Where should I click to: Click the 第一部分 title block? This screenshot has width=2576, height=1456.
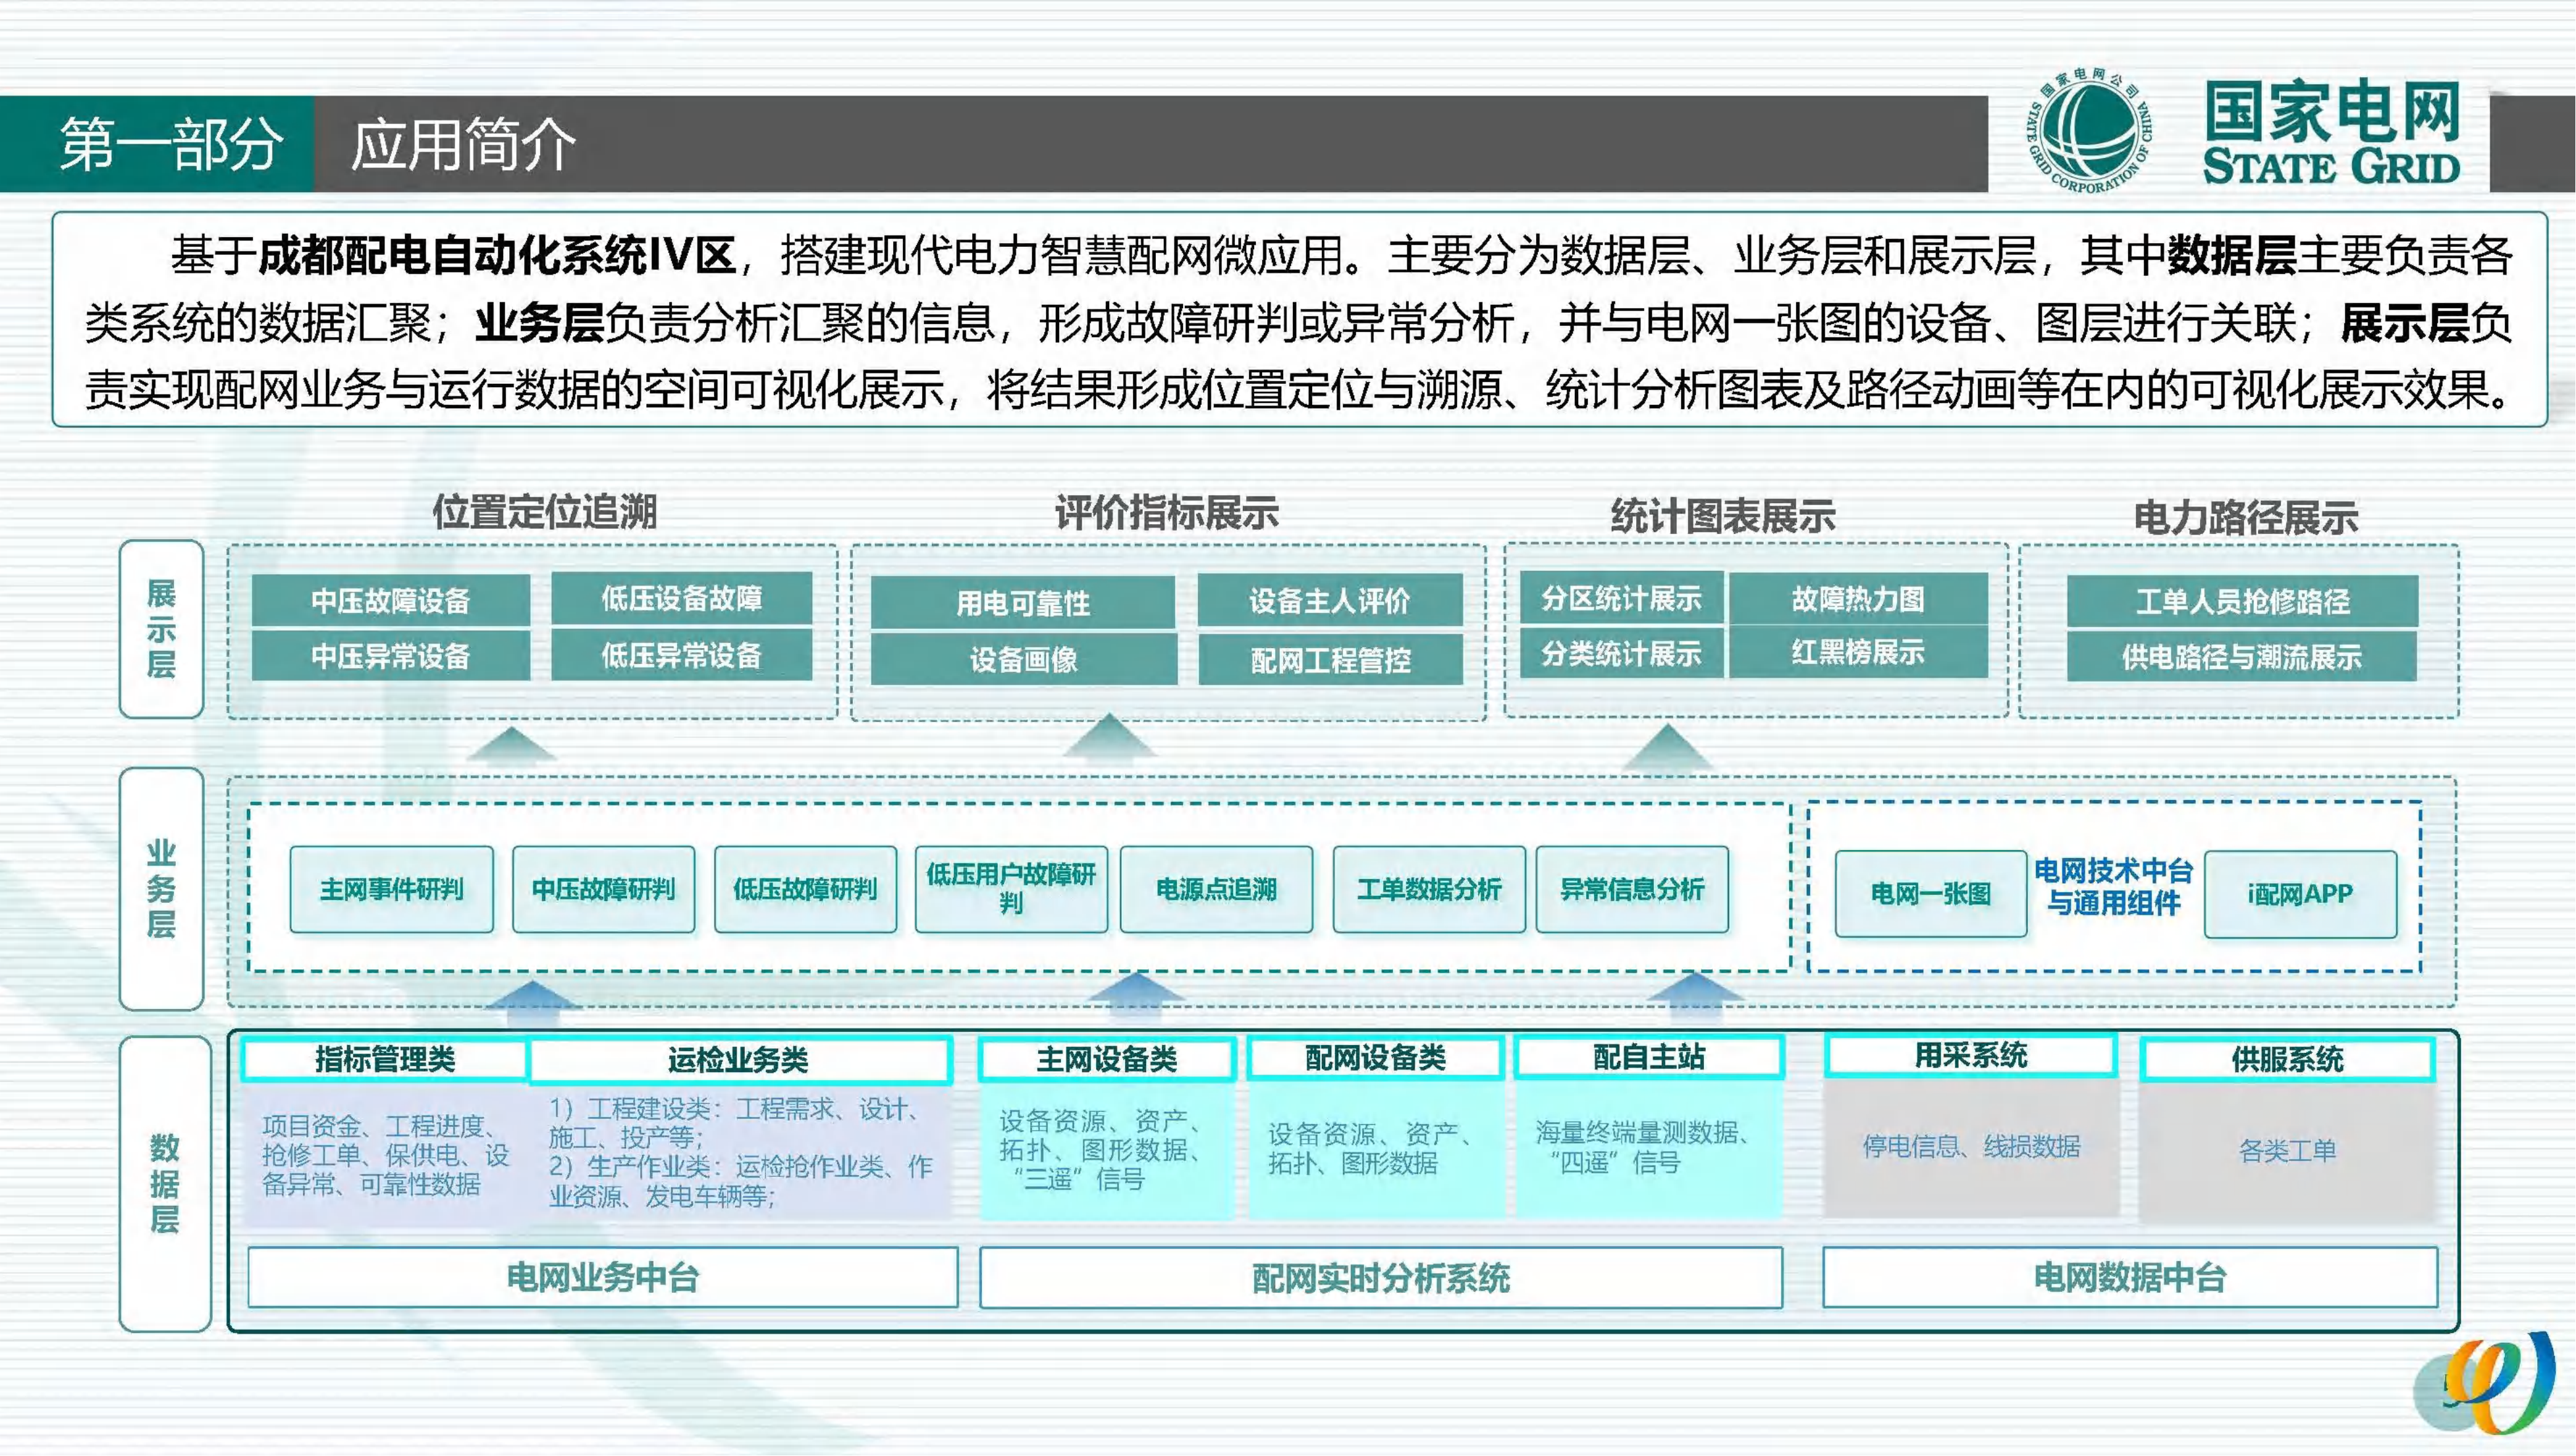tap(170, 144)
